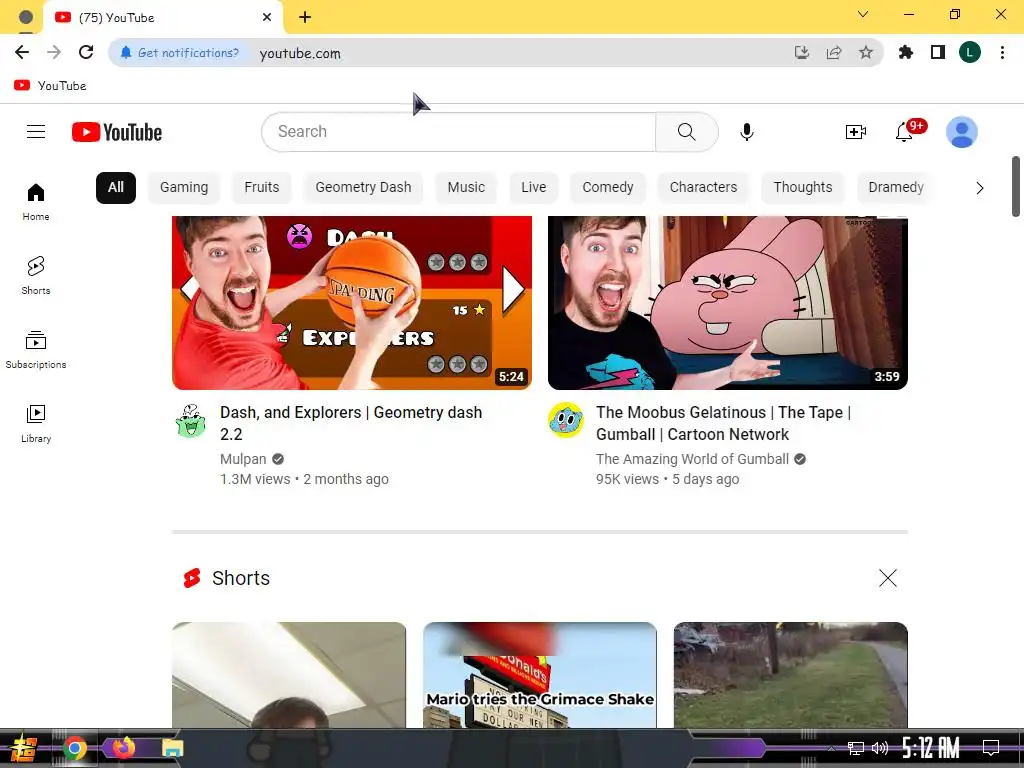Open the Mario tries the Grimace Shake short
Image resolution: width=1024 pixels, height=768 pixels.
[540, 675]
